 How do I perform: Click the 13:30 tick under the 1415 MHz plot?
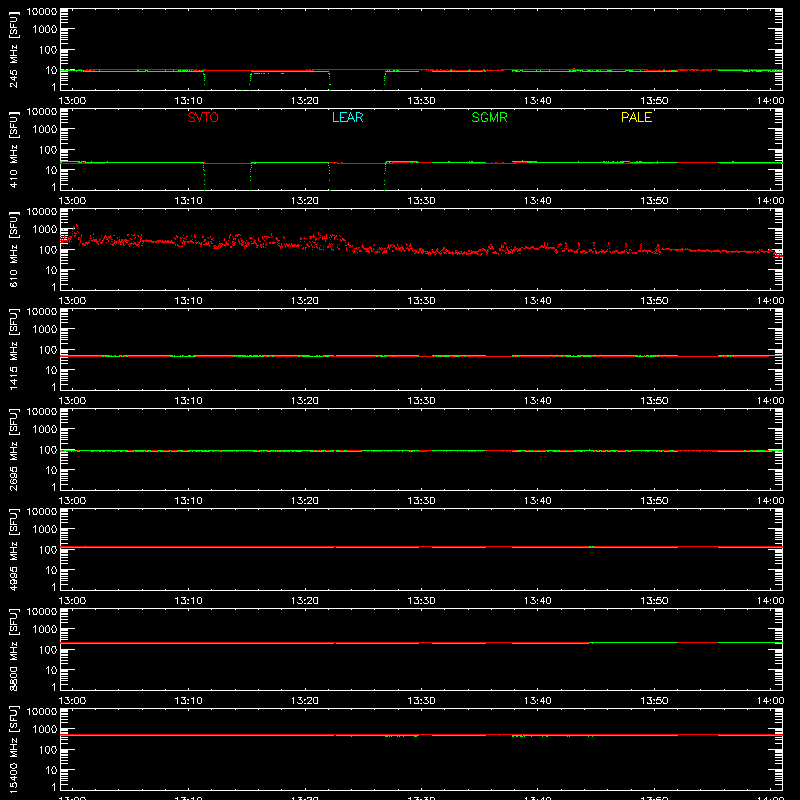pos(421,401)
